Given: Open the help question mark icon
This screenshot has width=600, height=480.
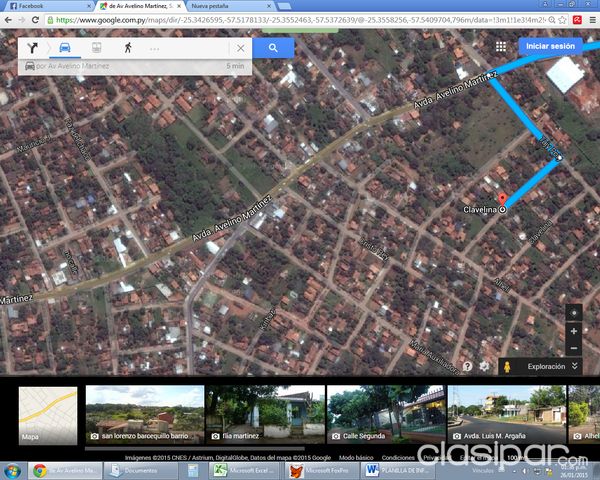Looking at the screenshot, I should click(x=467, y=366).
